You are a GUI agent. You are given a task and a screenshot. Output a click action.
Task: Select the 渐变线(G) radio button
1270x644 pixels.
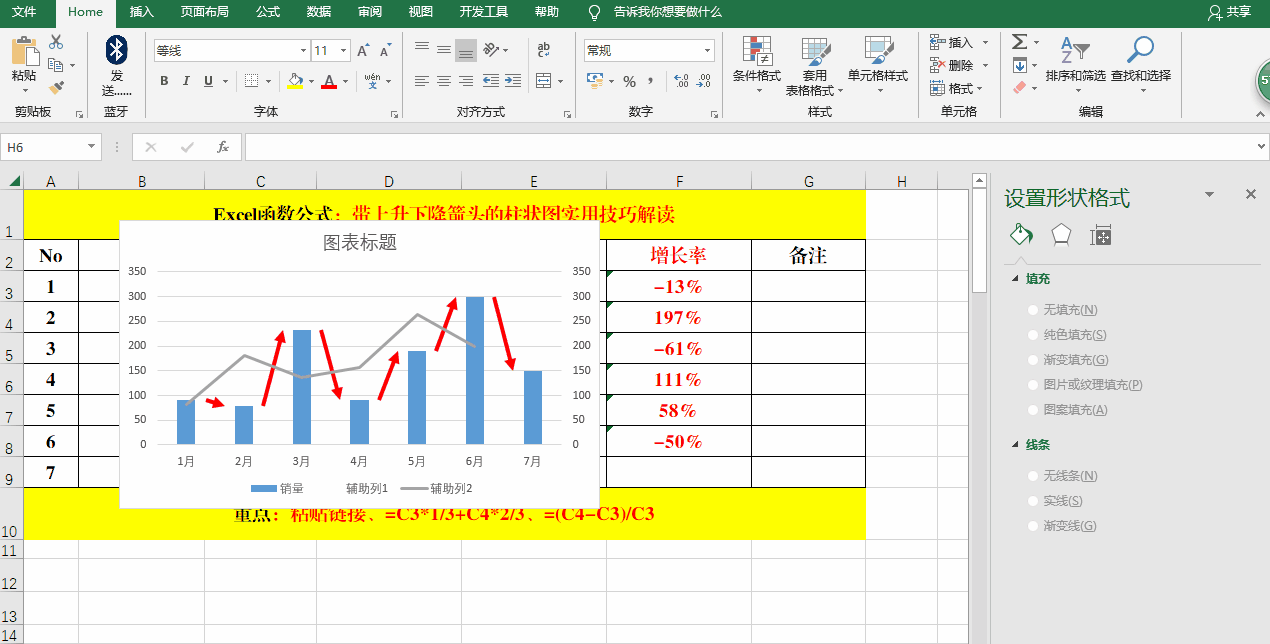(1034, 526)
